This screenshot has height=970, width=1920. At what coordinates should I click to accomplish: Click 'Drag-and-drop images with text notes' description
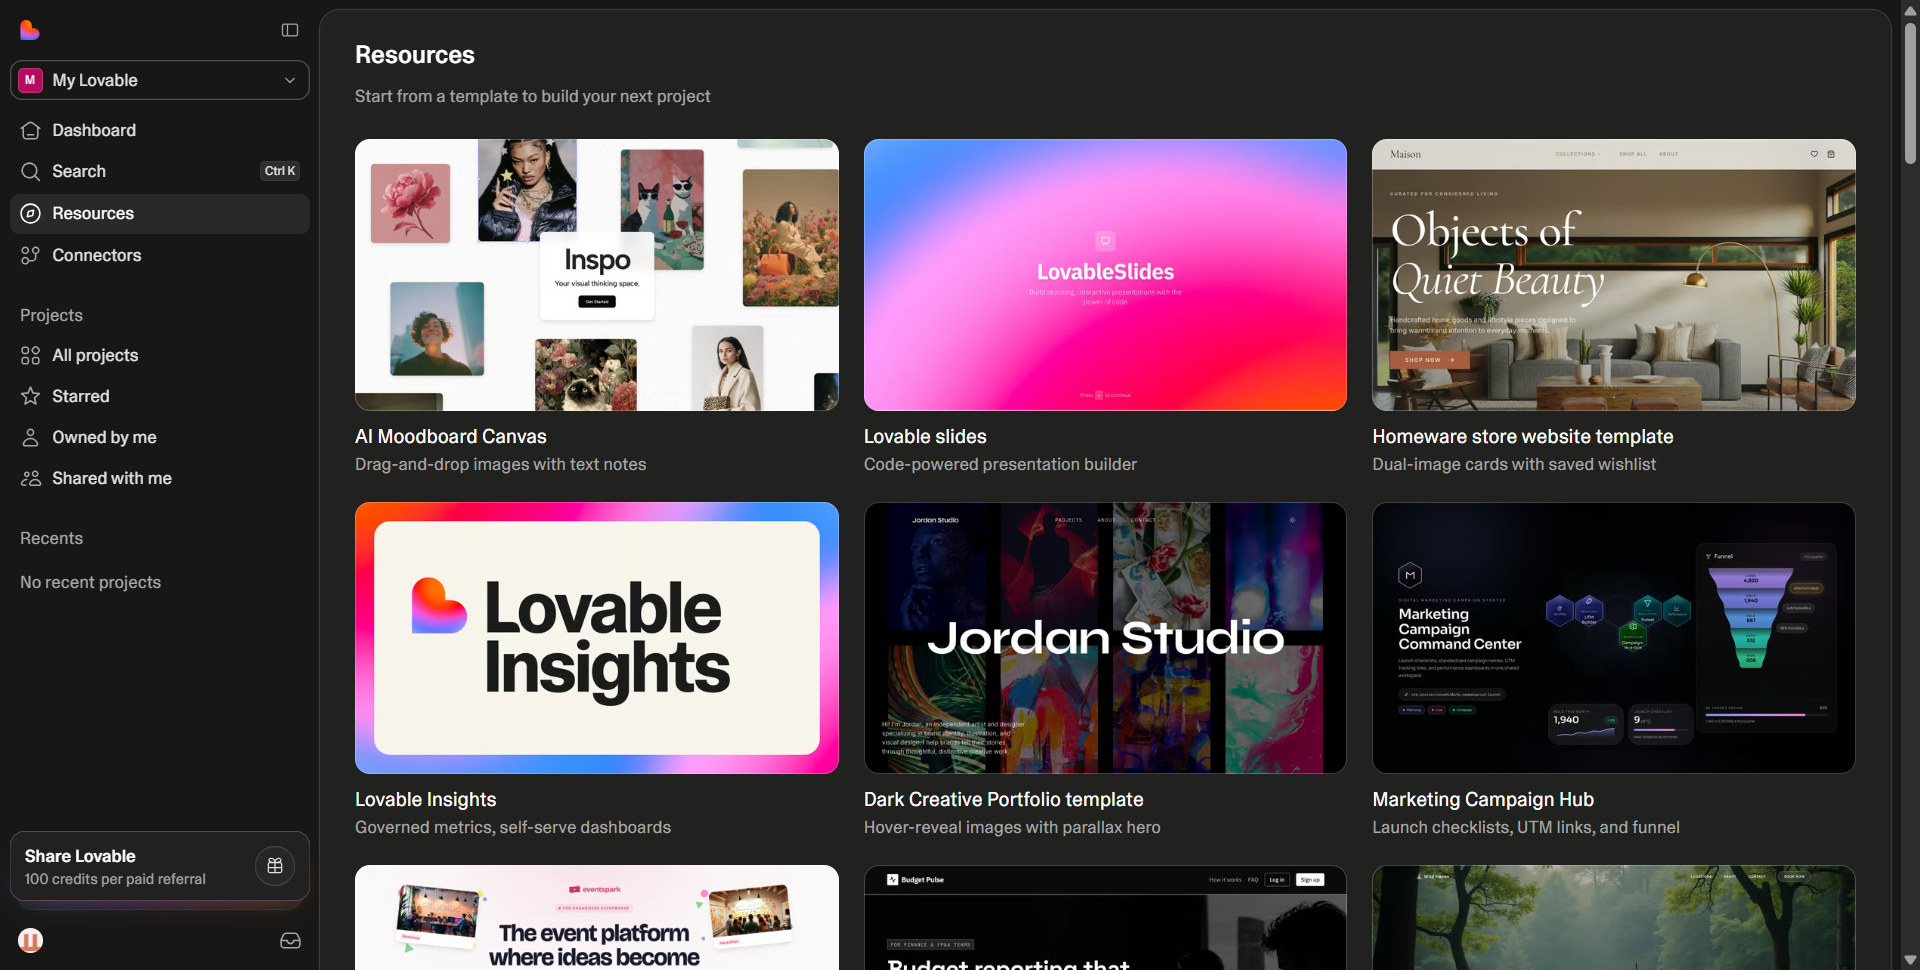tap(500, 464)
